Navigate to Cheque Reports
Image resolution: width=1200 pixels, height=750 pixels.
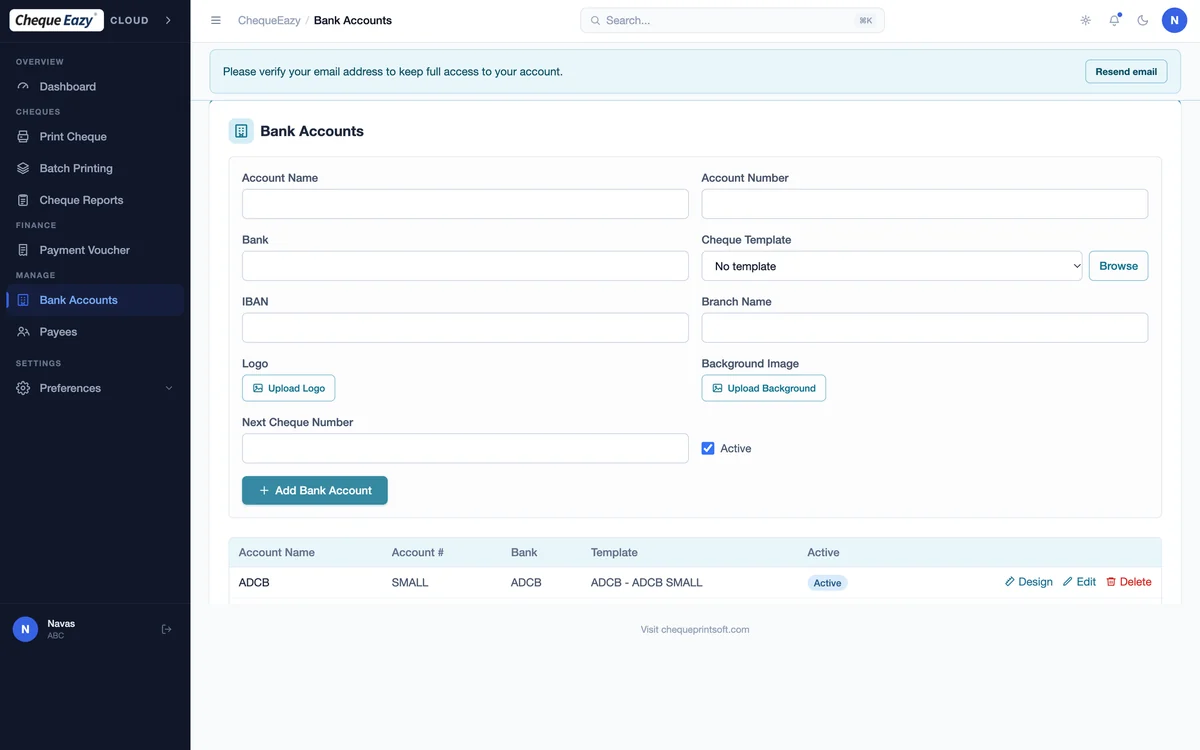coord(95,201)
